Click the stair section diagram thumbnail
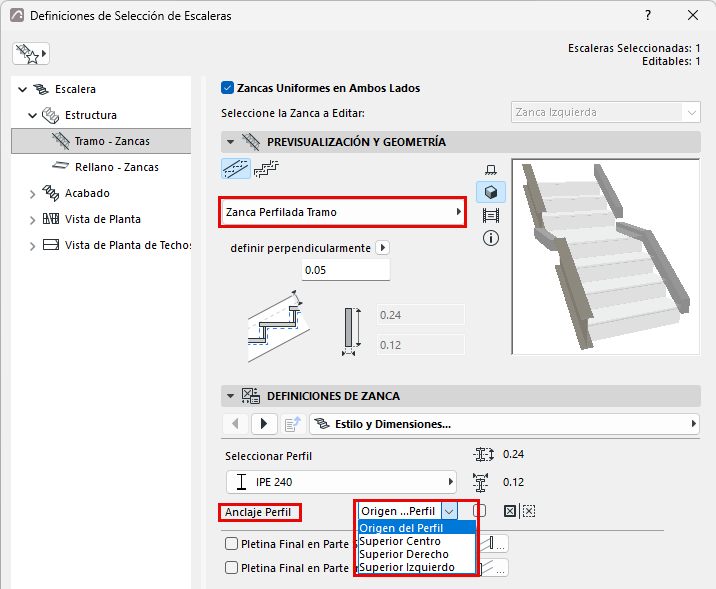 coord(279,326)
